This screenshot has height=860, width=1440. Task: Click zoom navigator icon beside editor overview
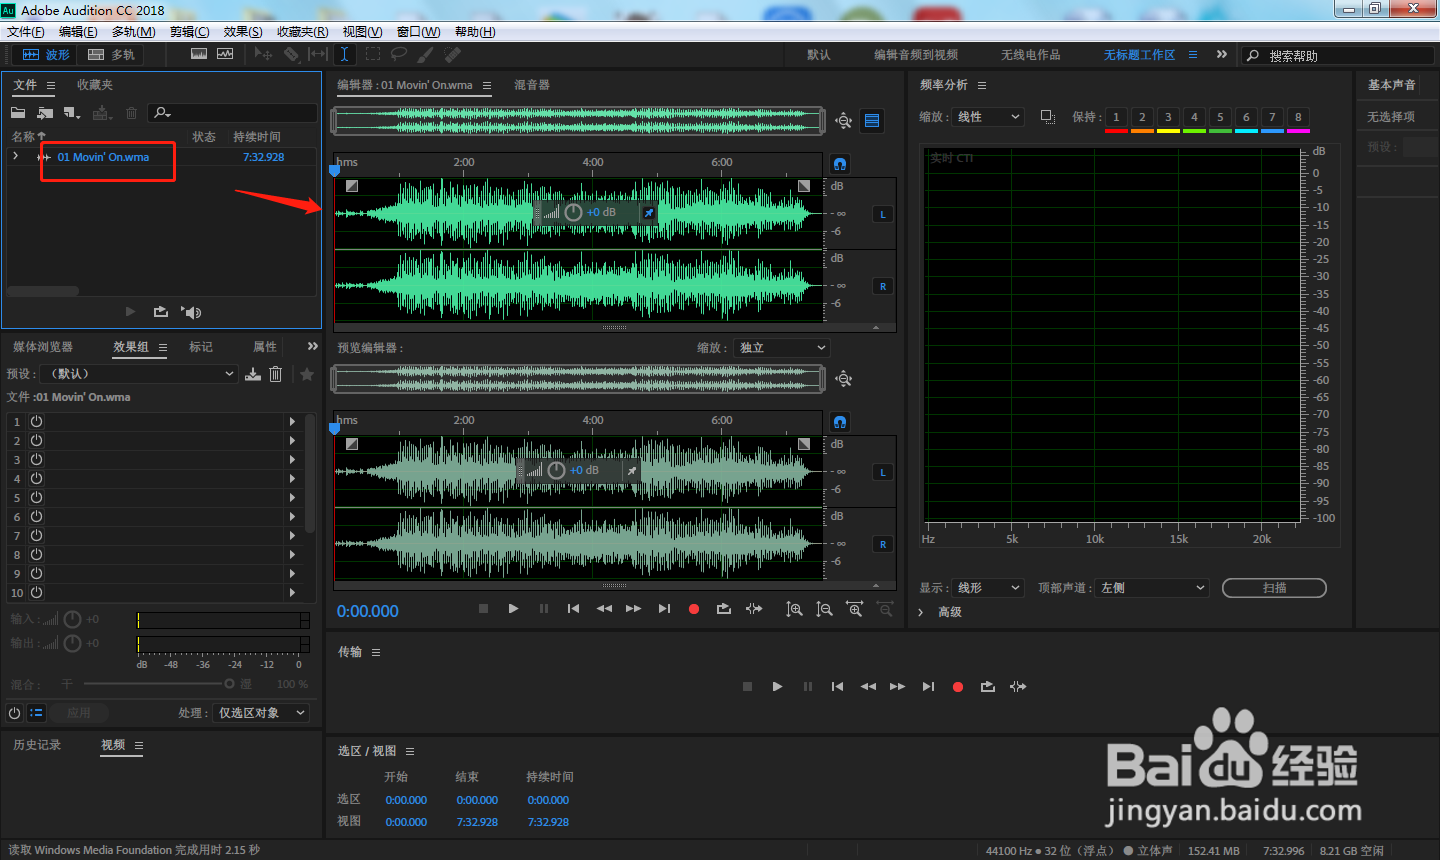844,121
